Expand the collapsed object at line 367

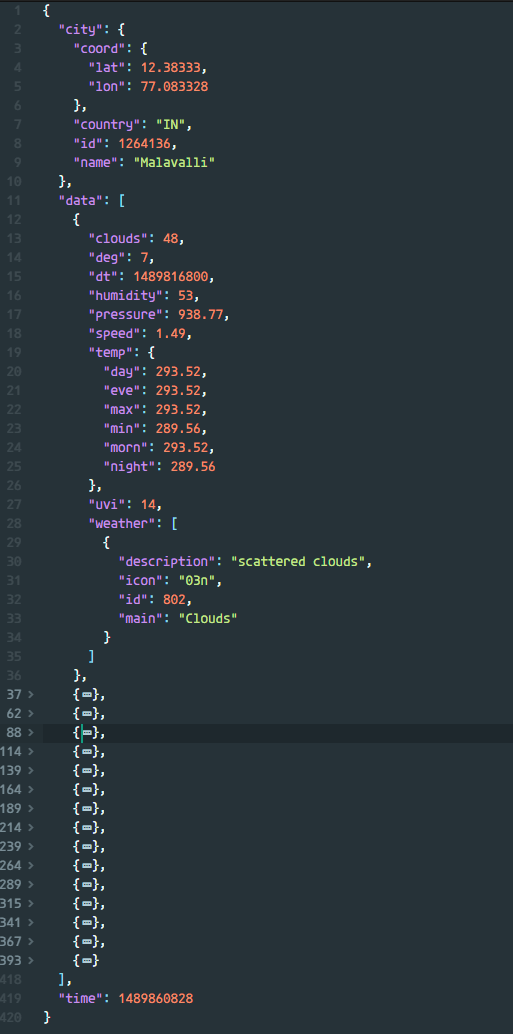click(31, 942)
